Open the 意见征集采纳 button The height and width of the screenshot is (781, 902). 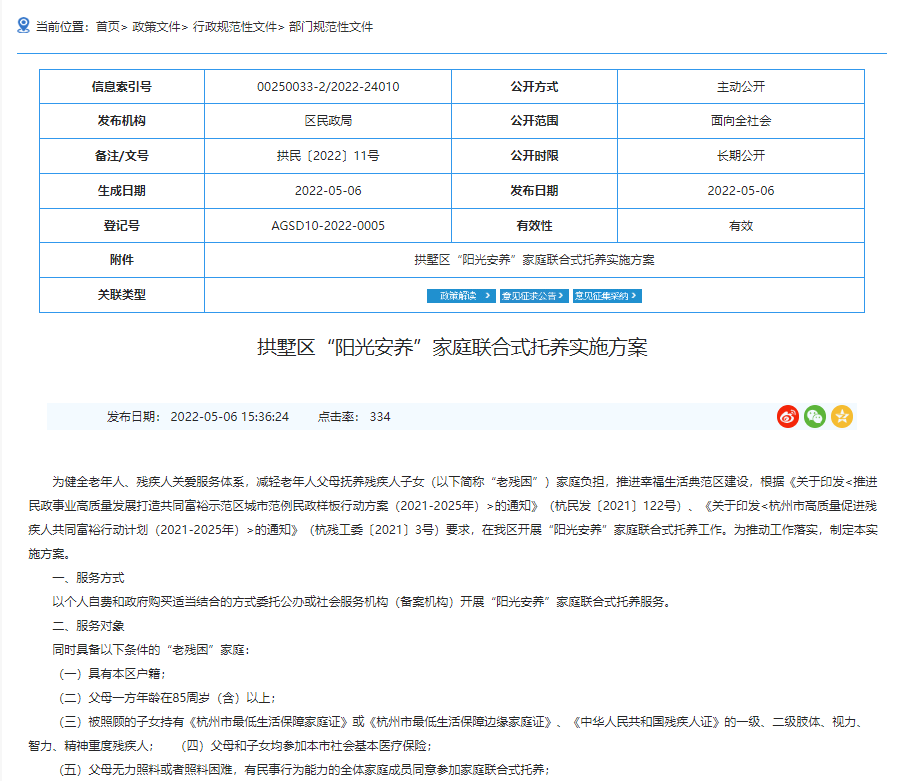[607, 296]
